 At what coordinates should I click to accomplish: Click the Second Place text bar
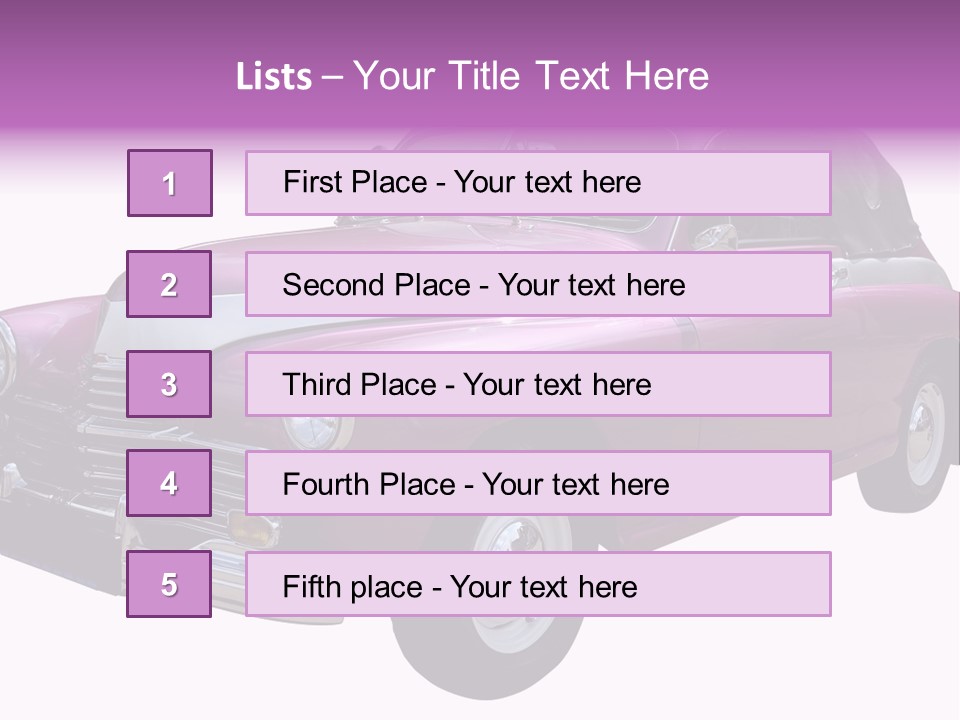538,284
